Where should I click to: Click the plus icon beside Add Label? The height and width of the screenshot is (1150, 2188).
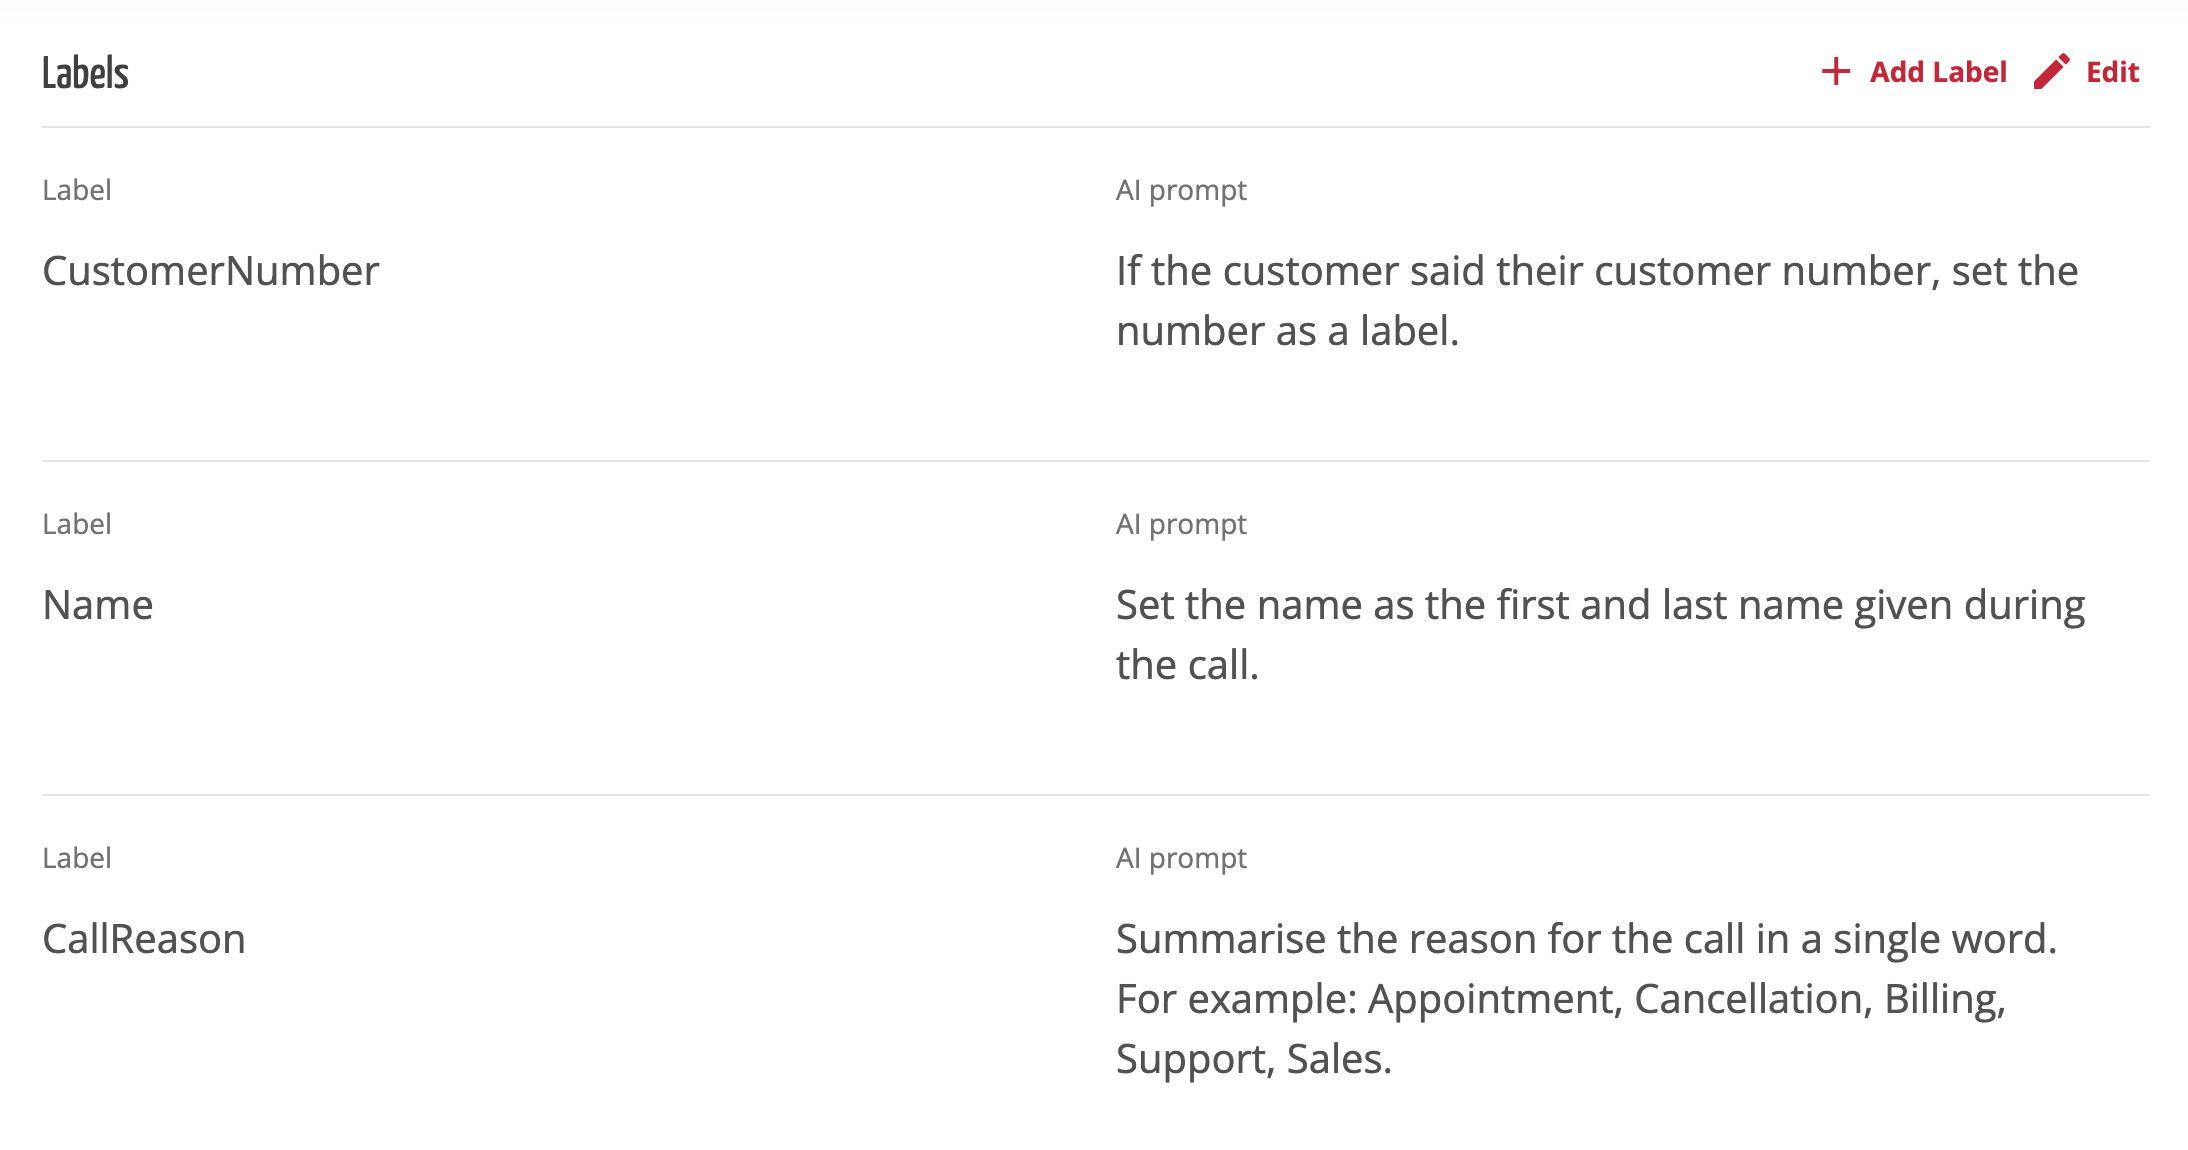(x=1835, y=72)
